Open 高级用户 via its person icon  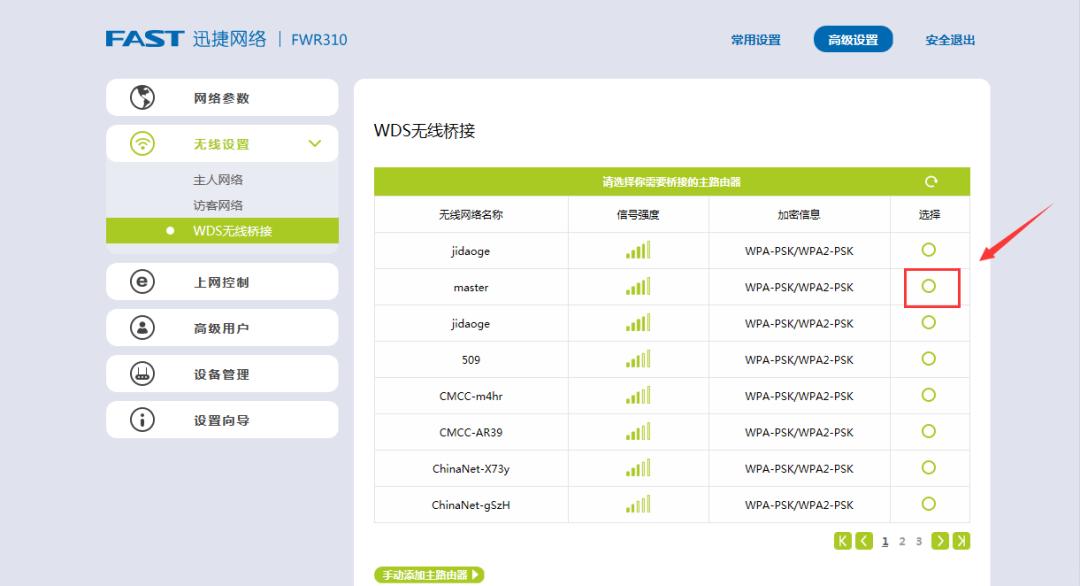pos(143,327)
